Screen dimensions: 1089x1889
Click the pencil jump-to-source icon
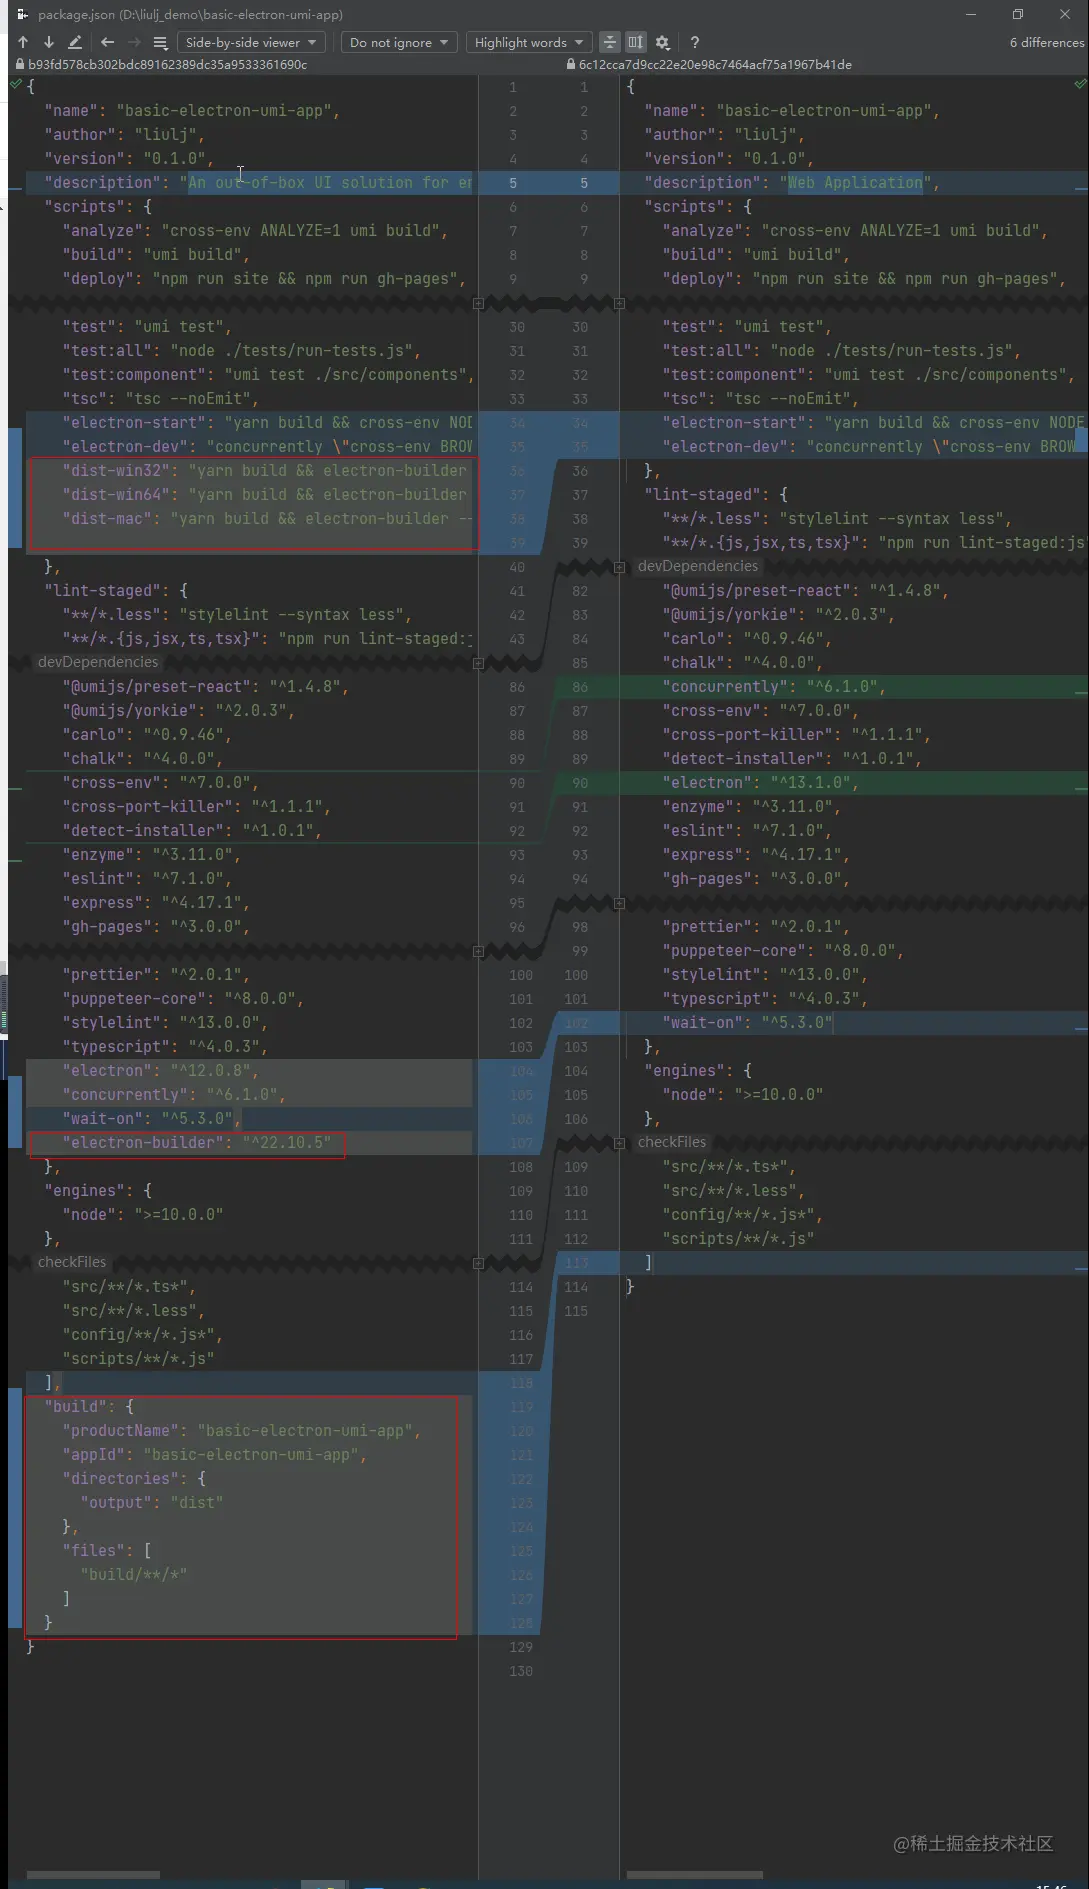coord(75,42)
